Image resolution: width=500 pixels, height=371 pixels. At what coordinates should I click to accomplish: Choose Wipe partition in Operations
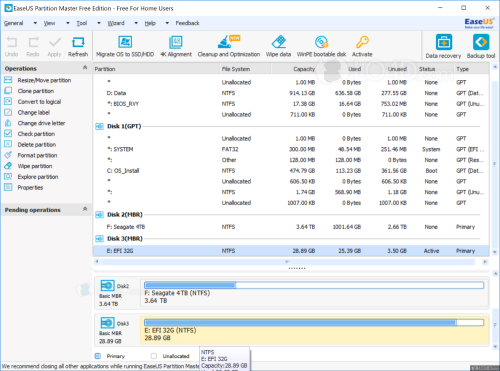coord(35,166)
